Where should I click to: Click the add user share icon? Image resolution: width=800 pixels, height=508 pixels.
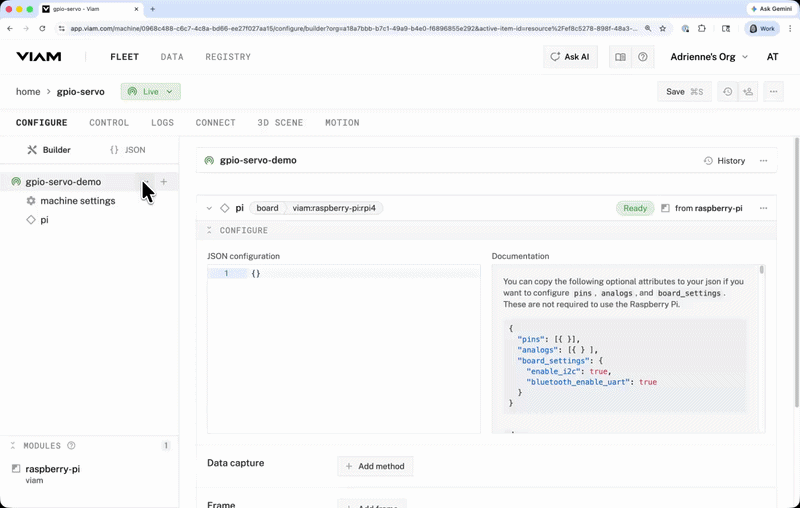click(748, 92)
